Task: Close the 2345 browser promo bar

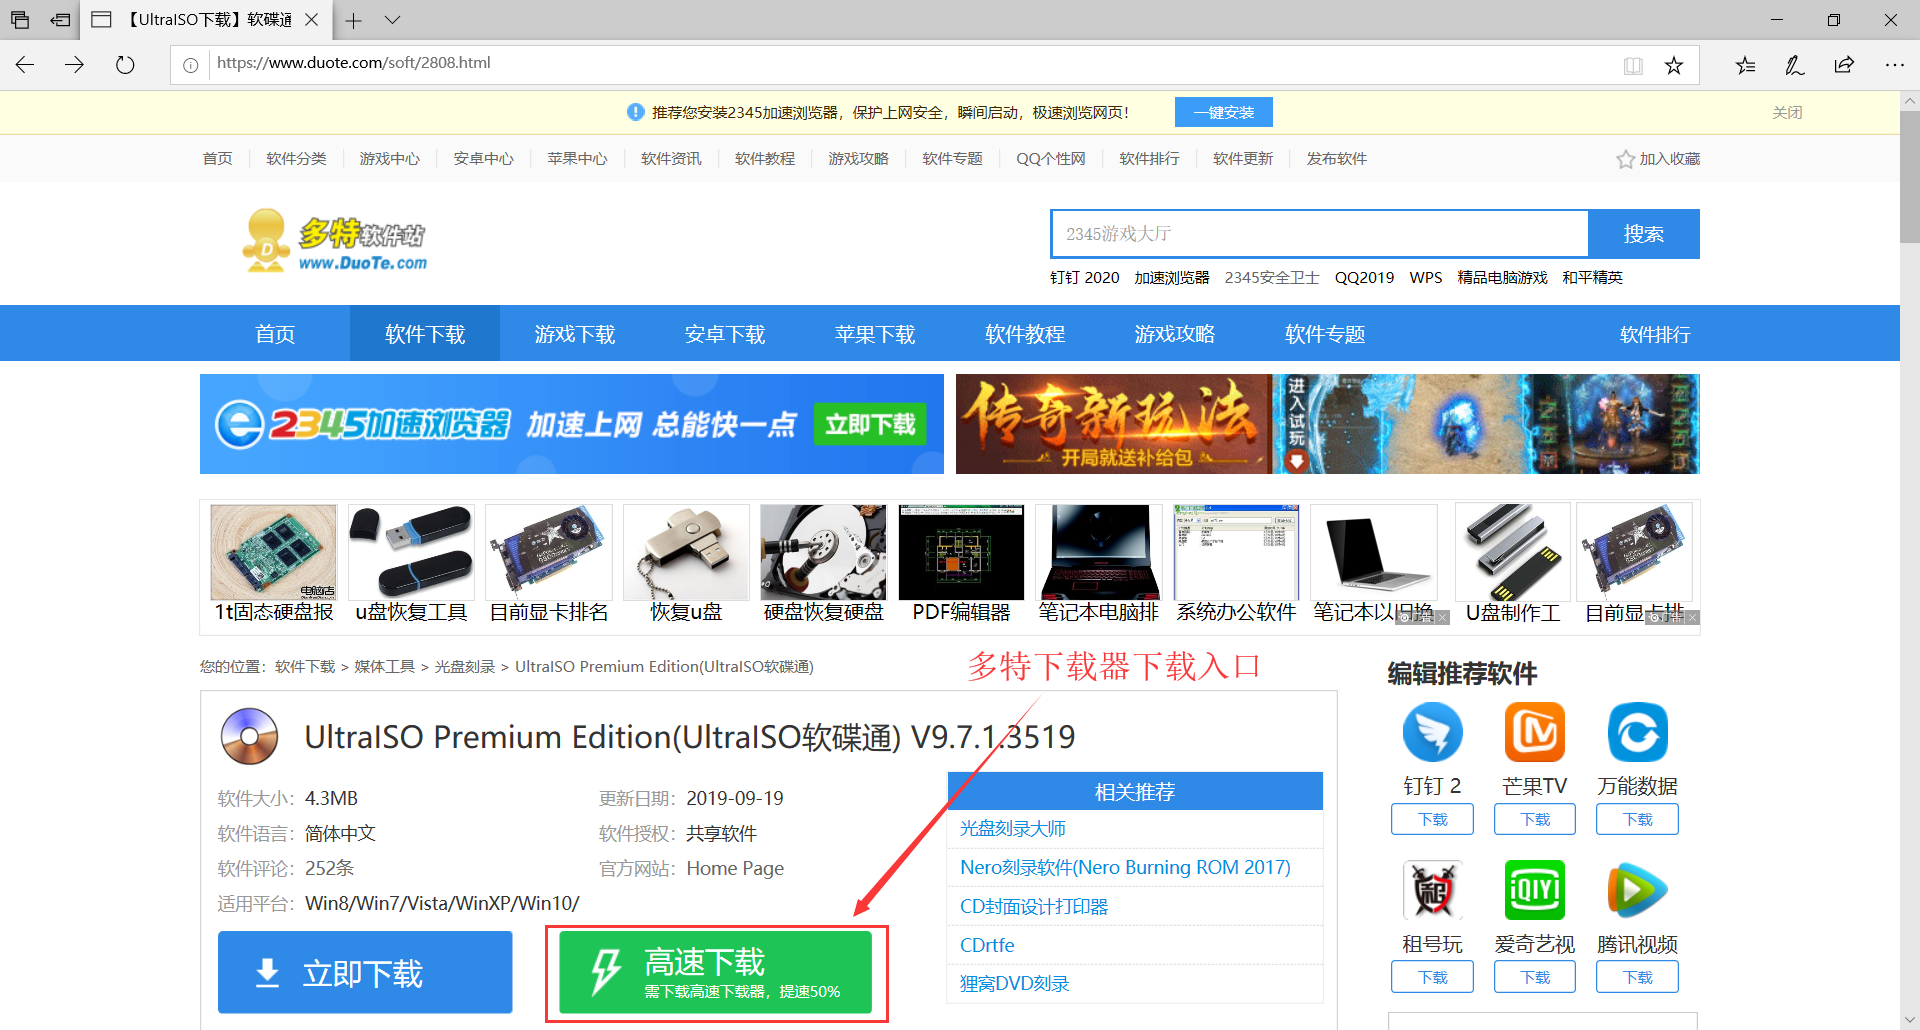Action: [1786, 113]
